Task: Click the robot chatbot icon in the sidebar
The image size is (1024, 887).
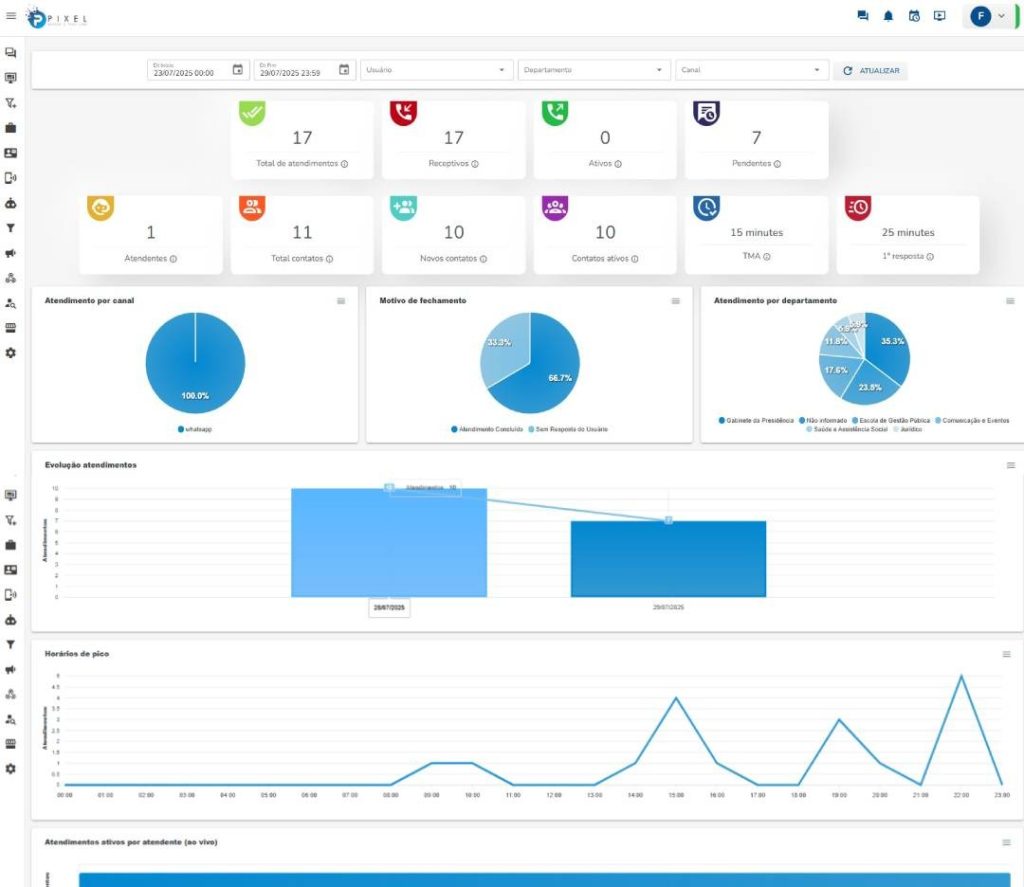Action: [11, 203]
